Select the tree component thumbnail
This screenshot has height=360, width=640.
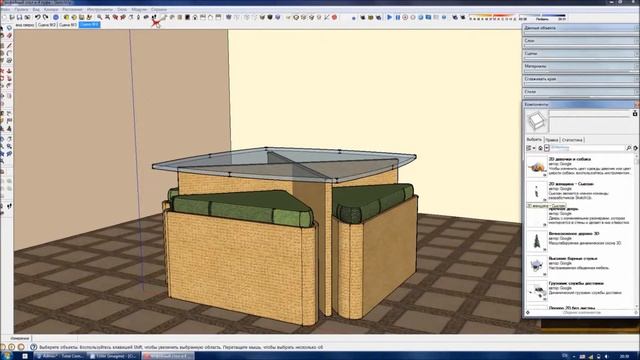(x=537, y=241)
